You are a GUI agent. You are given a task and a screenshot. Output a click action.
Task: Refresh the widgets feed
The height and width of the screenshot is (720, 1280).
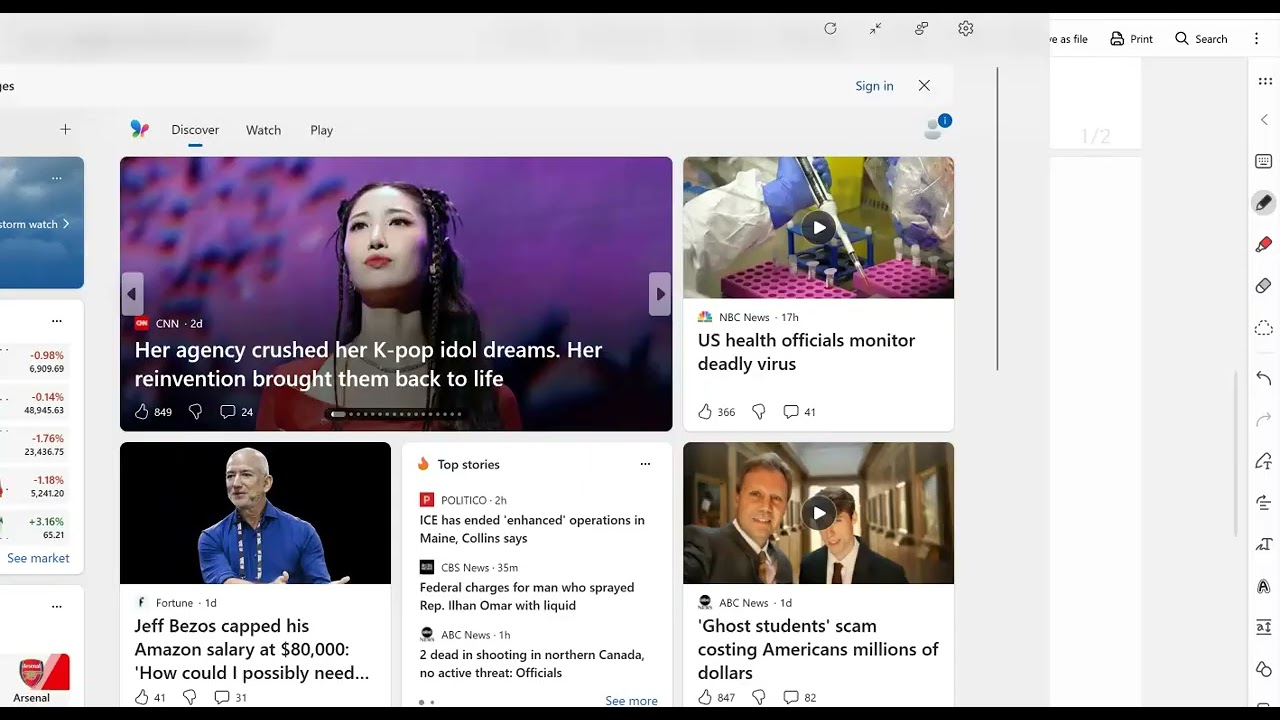coord(830,29)
